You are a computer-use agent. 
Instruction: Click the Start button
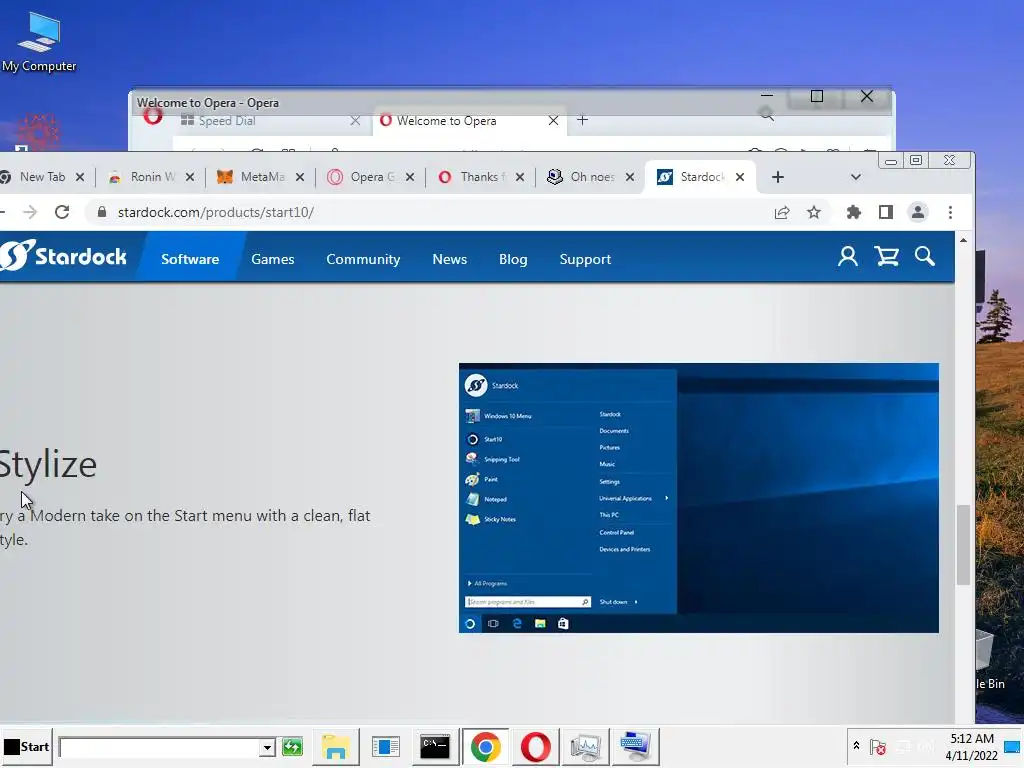[26, 746]
